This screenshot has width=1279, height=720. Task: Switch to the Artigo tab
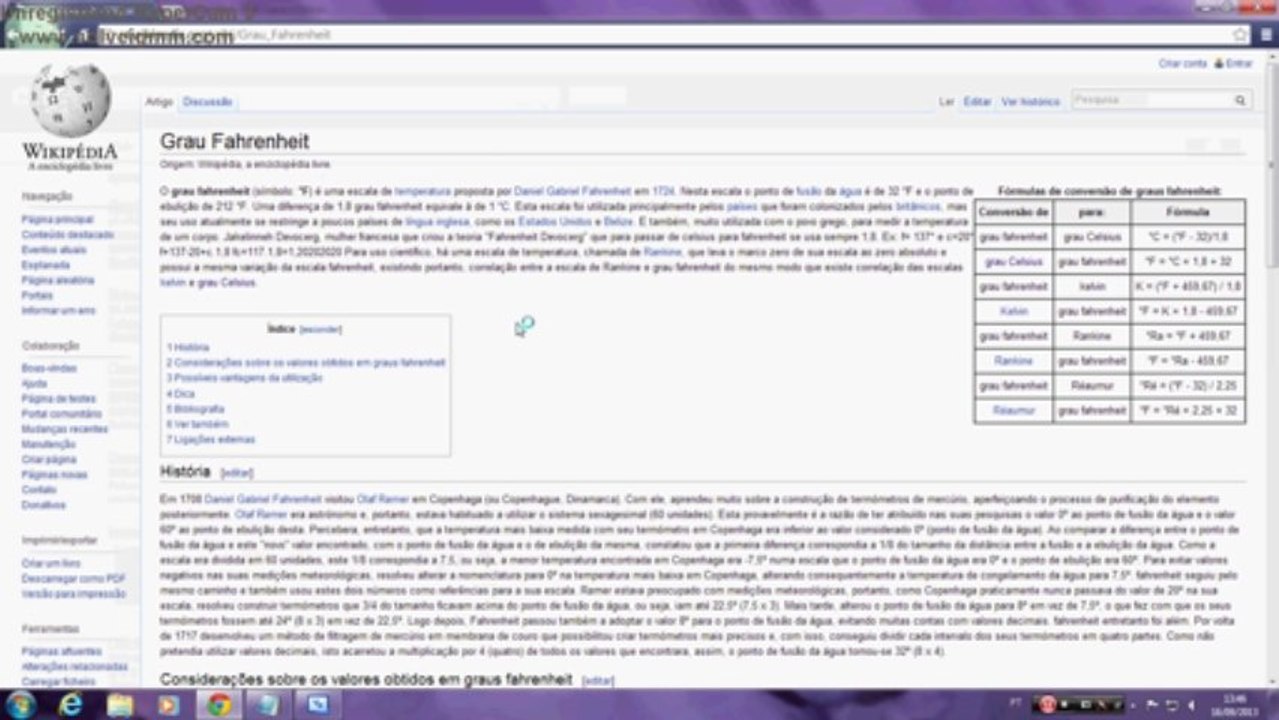coord(159,102)
